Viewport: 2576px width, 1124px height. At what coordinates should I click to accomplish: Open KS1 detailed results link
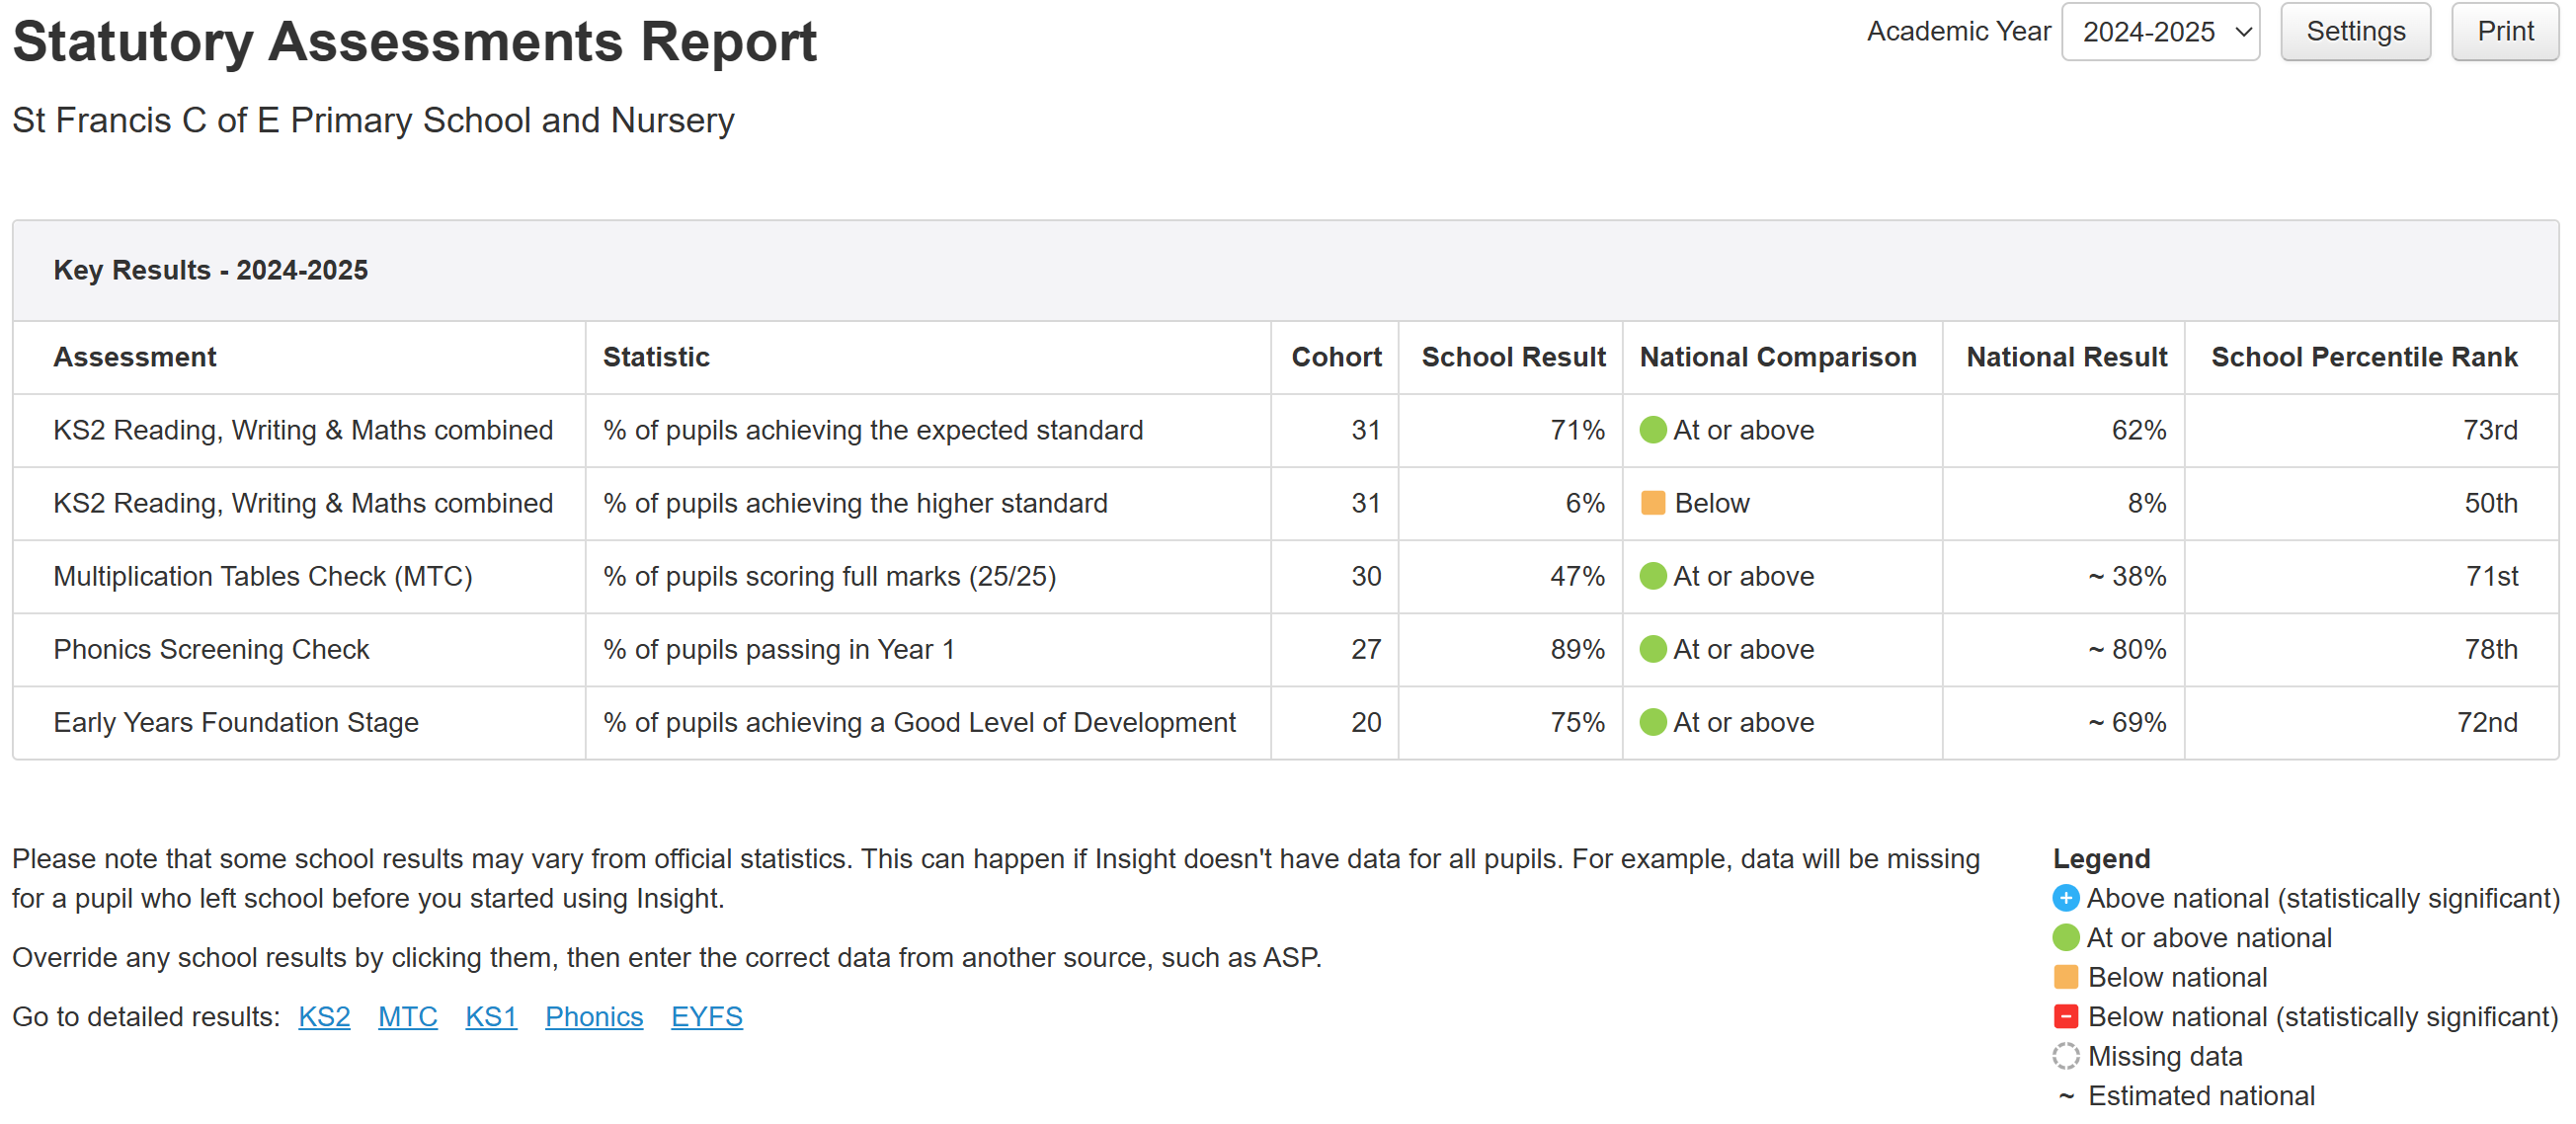pyautogui.click(x=491, y=1016)
